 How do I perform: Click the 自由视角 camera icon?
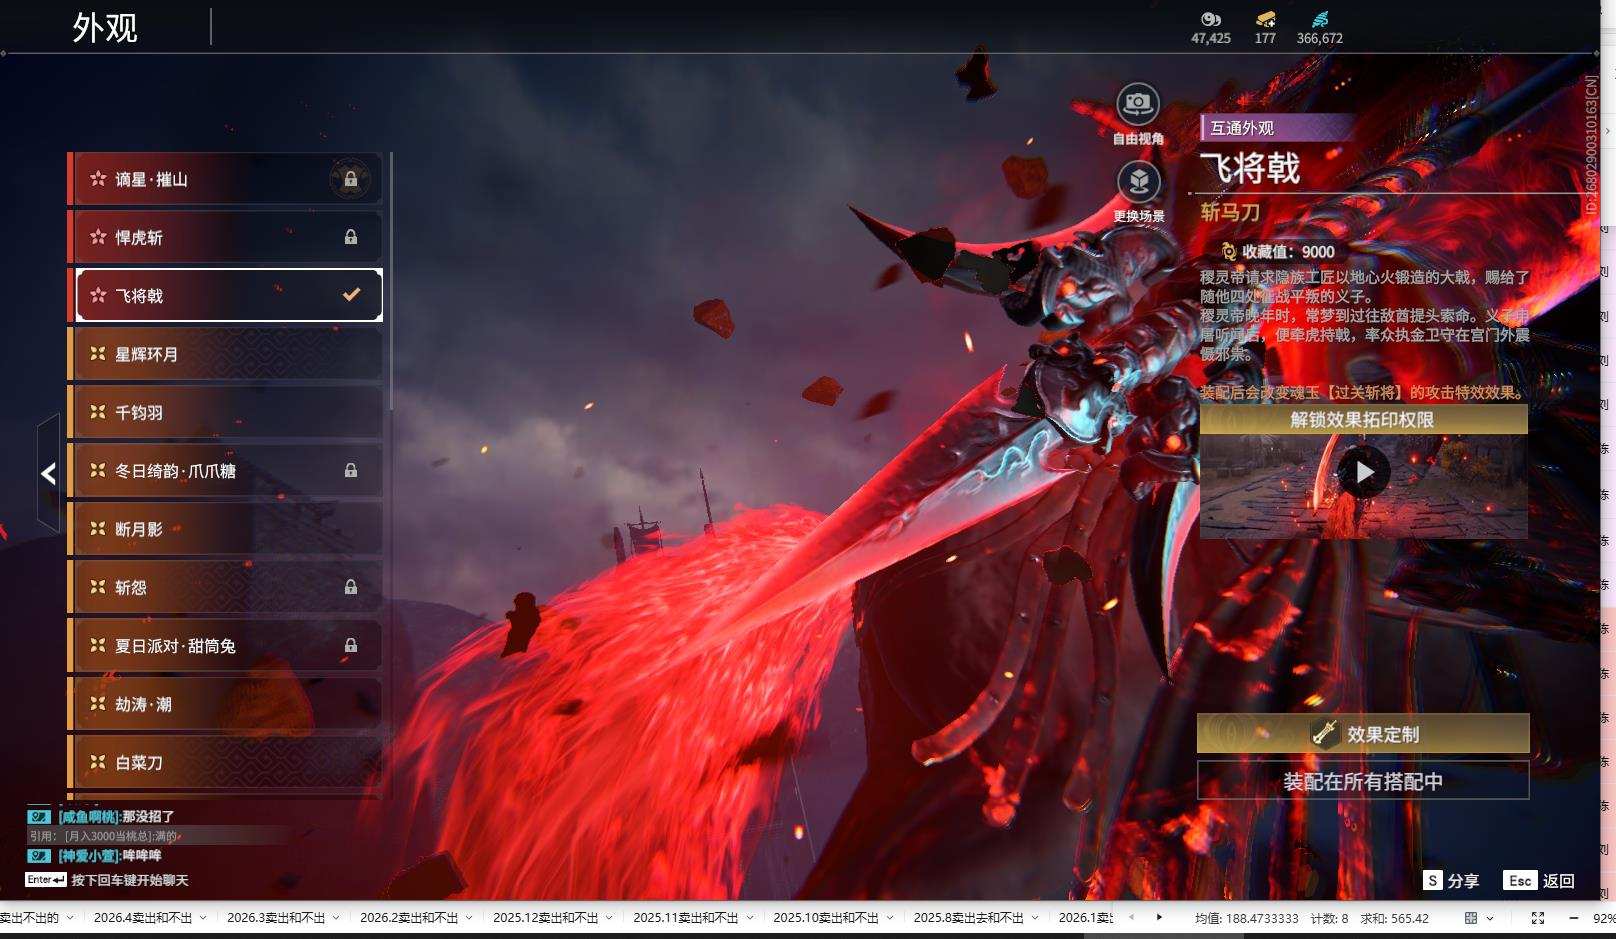(1138, 103)
